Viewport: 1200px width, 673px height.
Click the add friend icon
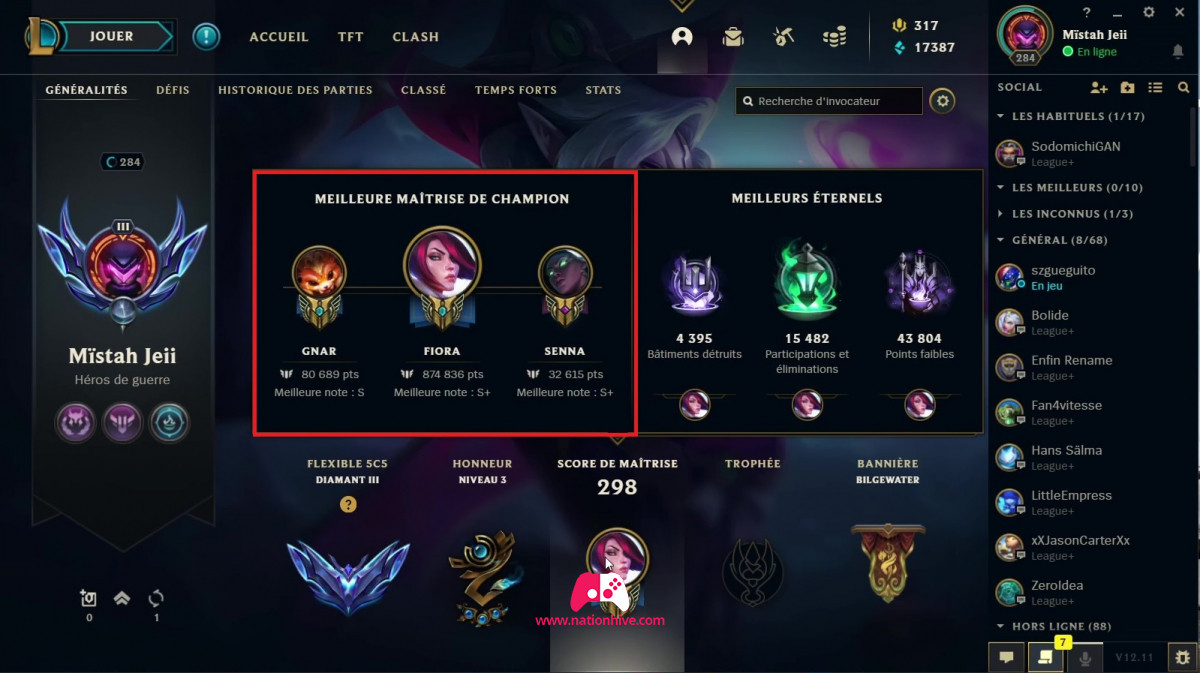tap(1099, 88)
